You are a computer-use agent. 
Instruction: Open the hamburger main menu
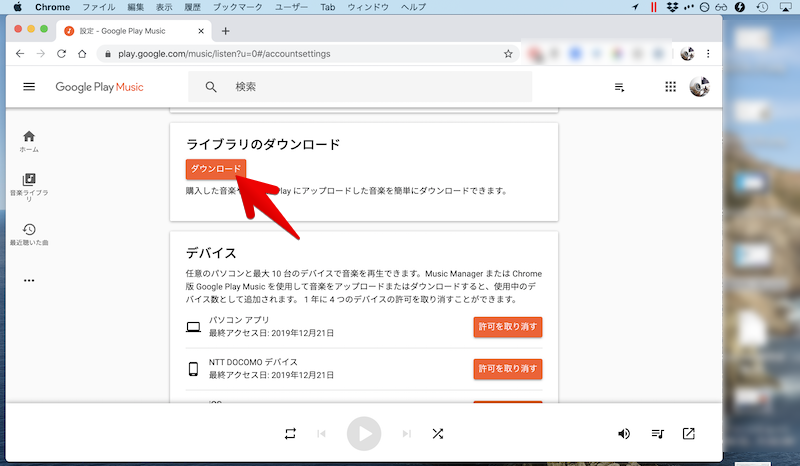[29, 87]
